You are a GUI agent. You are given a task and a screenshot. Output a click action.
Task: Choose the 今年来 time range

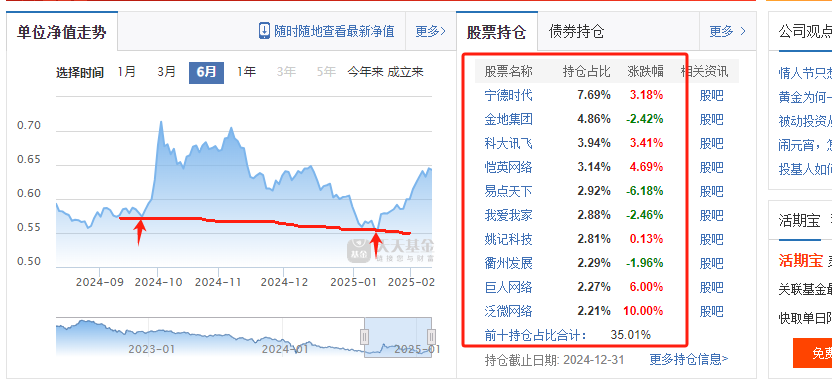pyautogui.click(x=365, y=72)
